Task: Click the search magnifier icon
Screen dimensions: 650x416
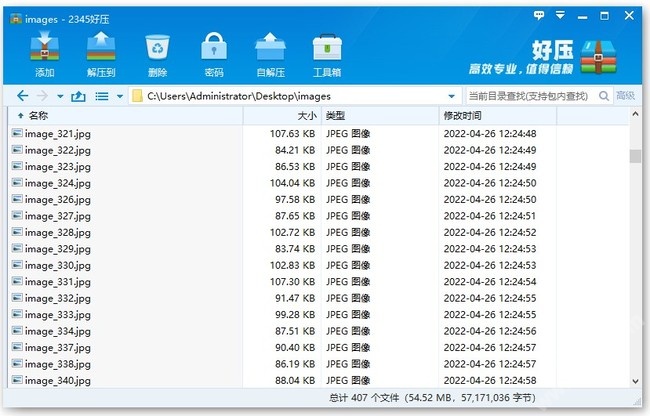Action: click(603, 96)
